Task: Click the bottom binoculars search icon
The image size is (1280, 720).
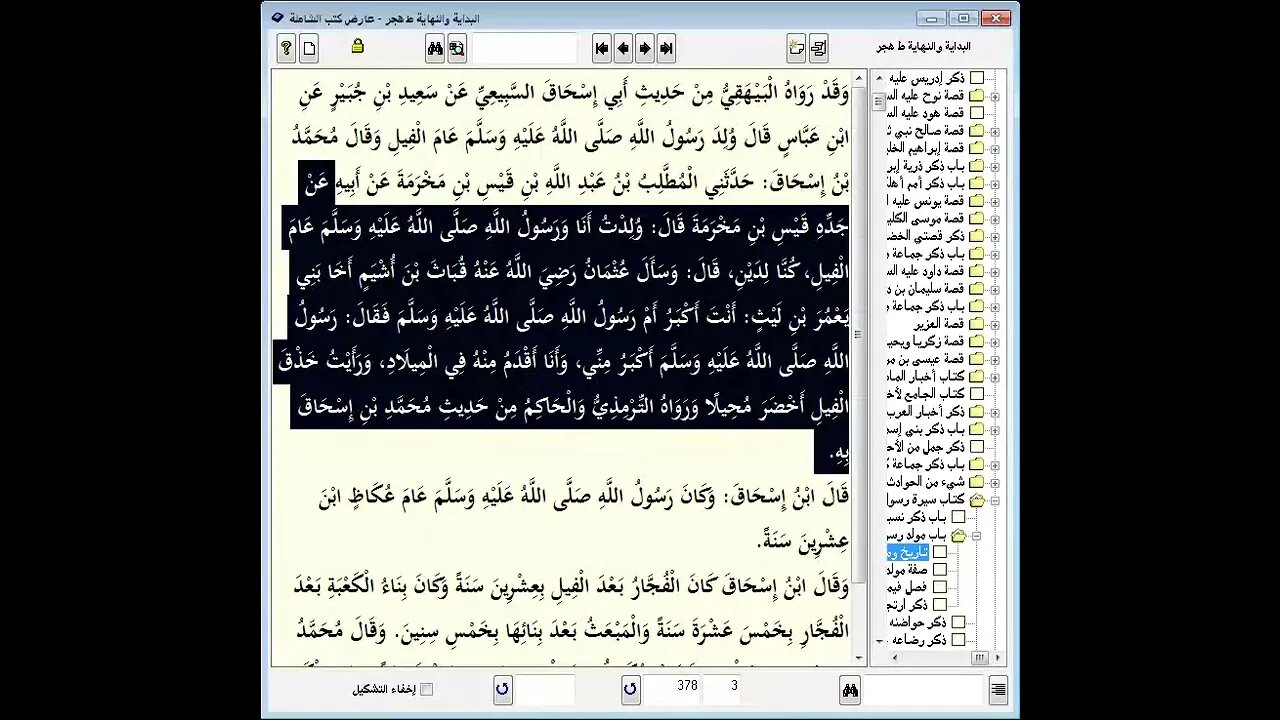Action: 850,689
